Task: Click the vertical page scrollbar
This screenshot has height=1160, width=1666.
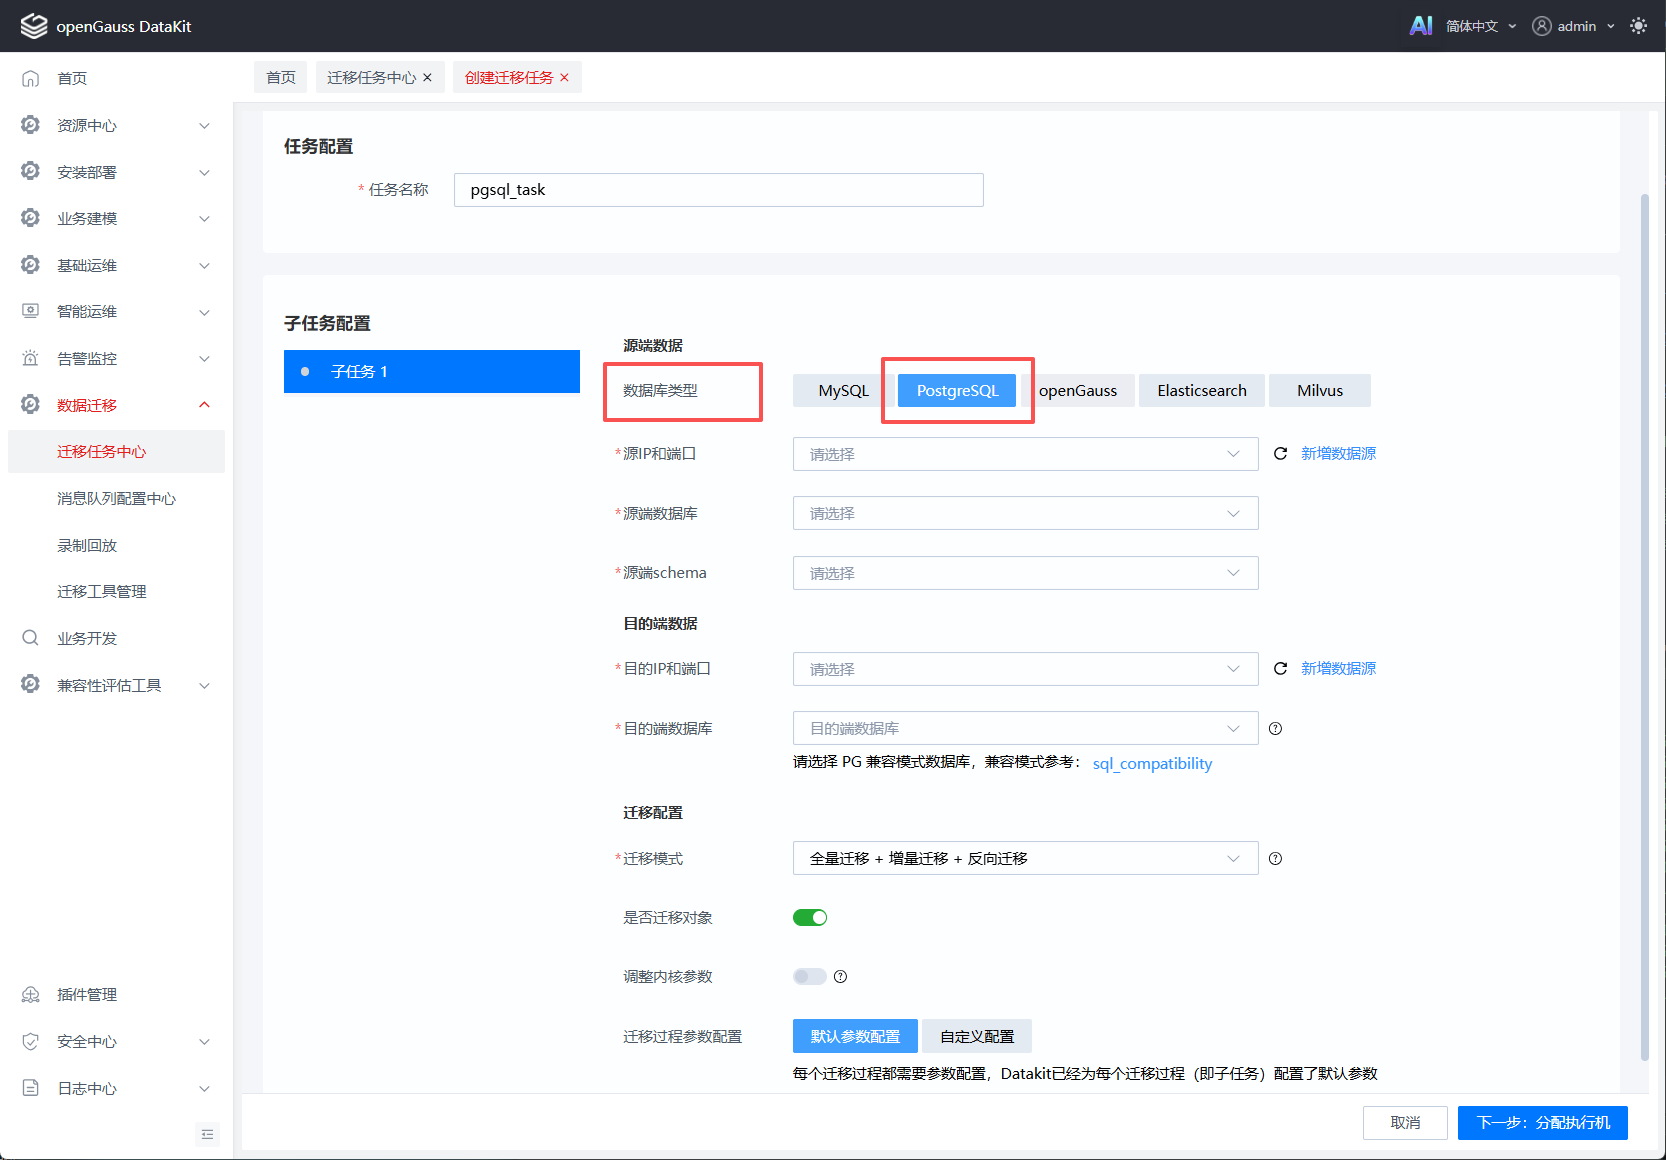Action: point(1645,627)
